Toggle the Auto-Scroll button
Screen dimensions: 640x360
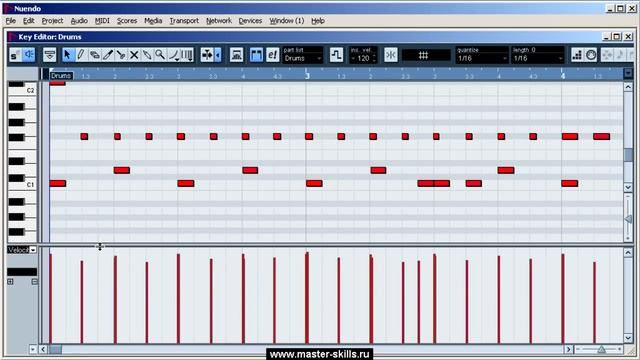pos(207,55)
